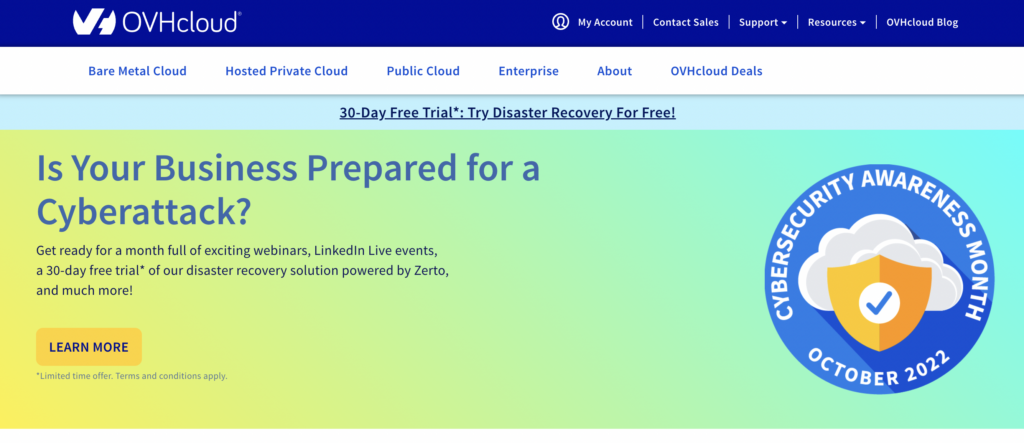Open Public Cloud menu

coord(423,71)
